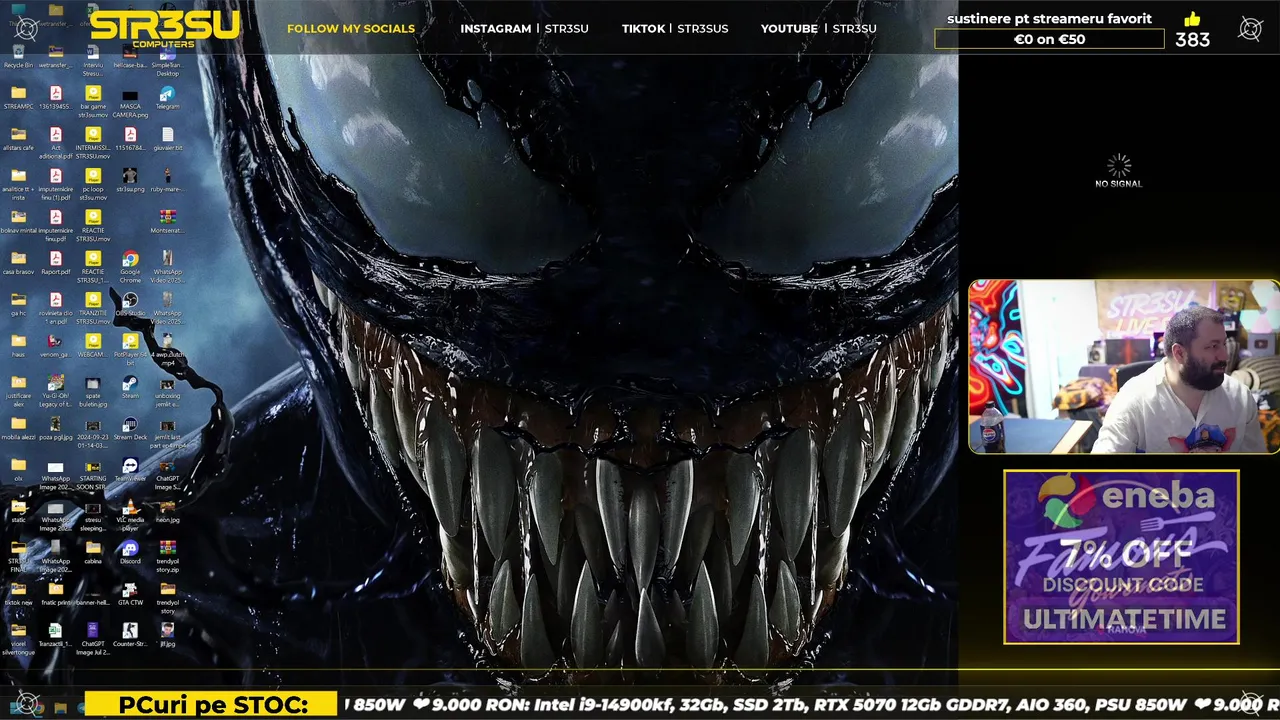
Task: Click the webcam feed thumbnail
Action: (1124, 366)
